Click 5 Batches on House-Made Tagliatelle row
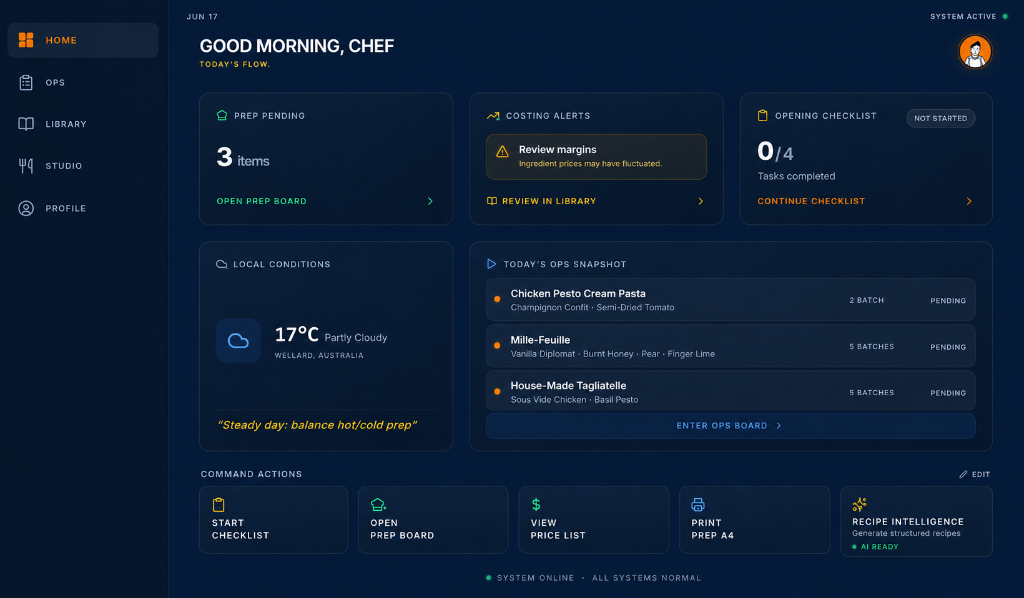 coord(872,392)
